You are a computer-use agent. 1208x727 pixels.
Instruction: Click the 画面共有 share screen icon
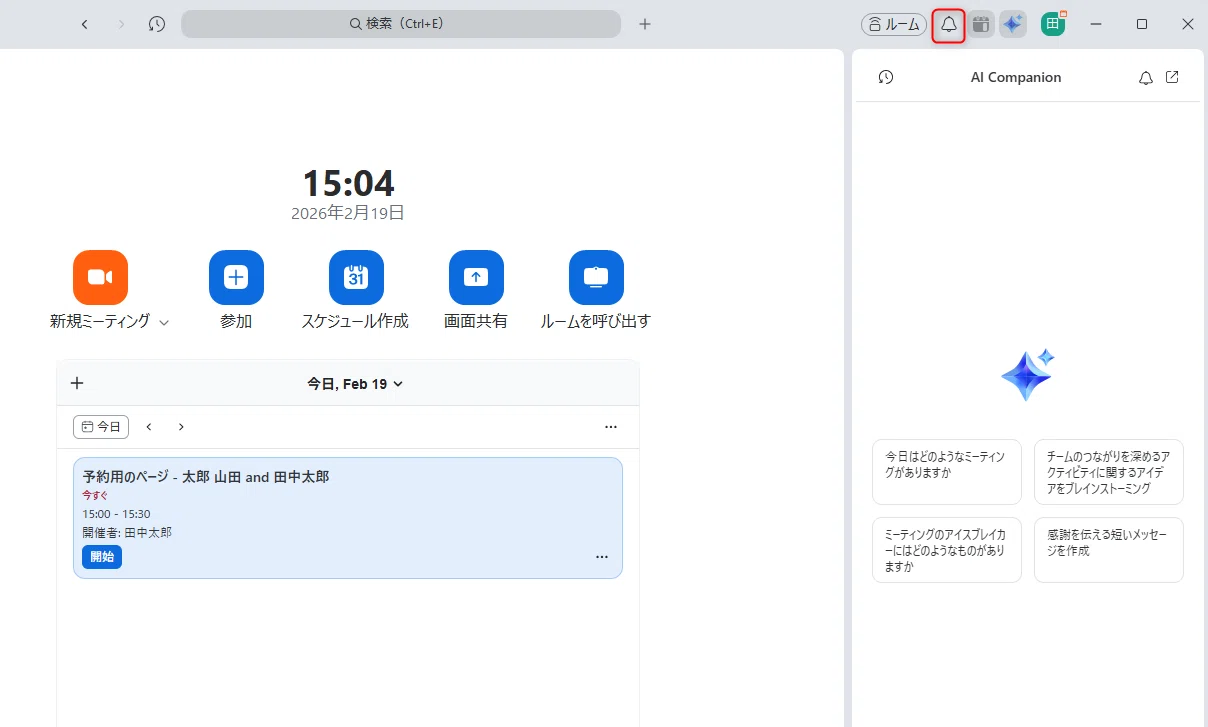point(476,277)
